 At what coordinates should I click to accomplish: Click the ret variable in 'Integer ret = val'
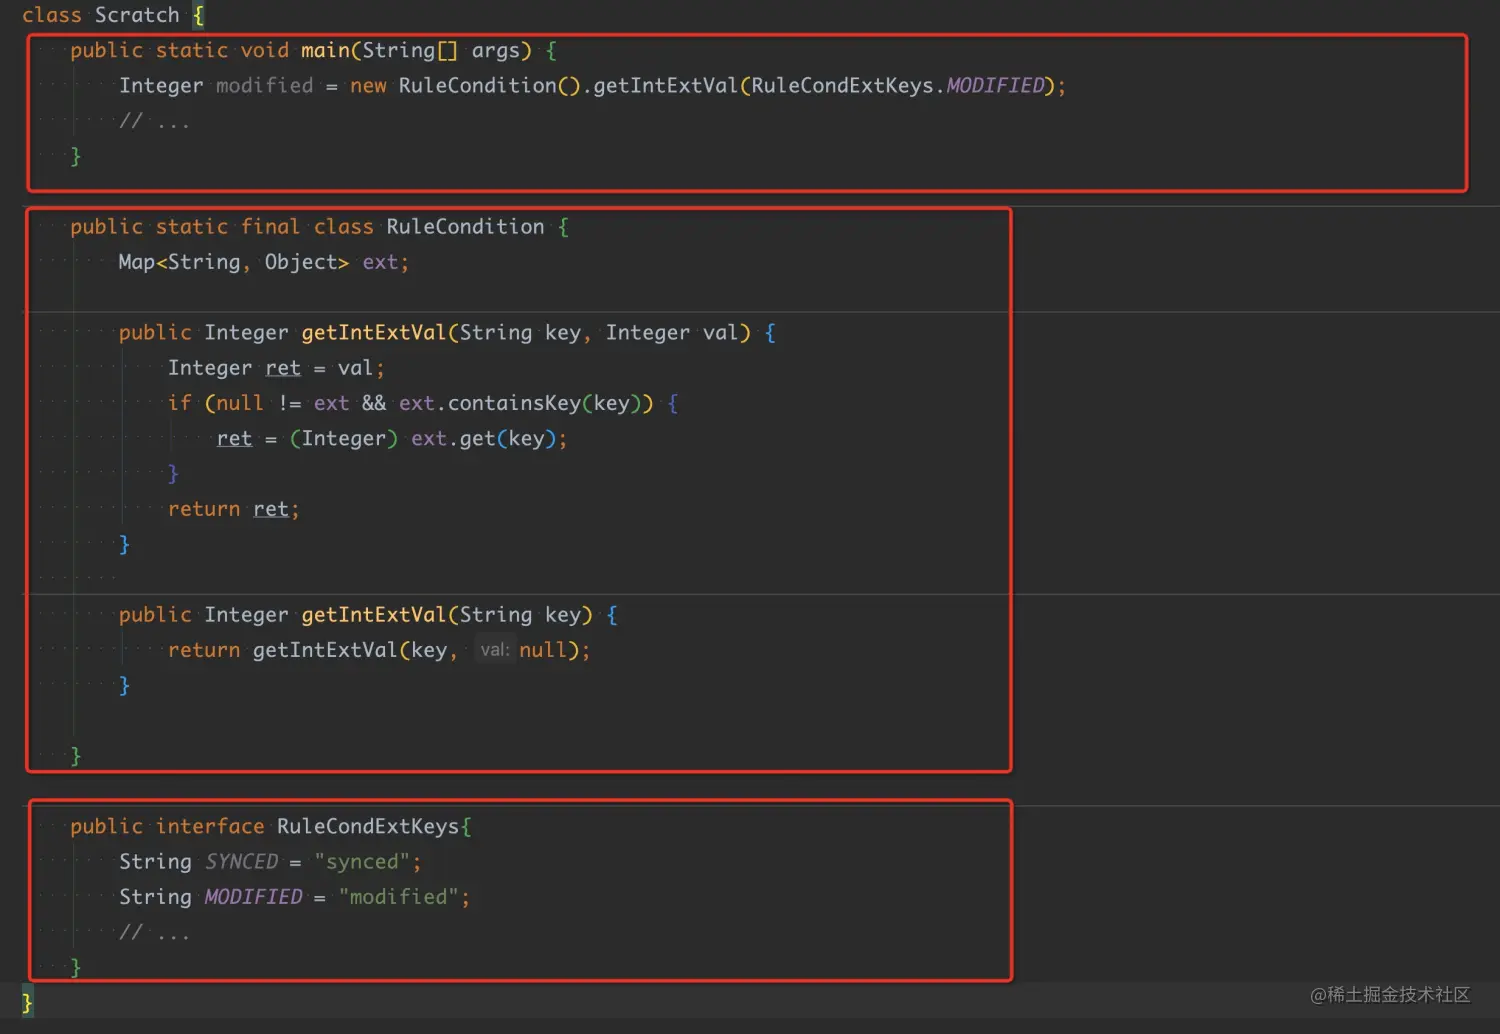283,368
